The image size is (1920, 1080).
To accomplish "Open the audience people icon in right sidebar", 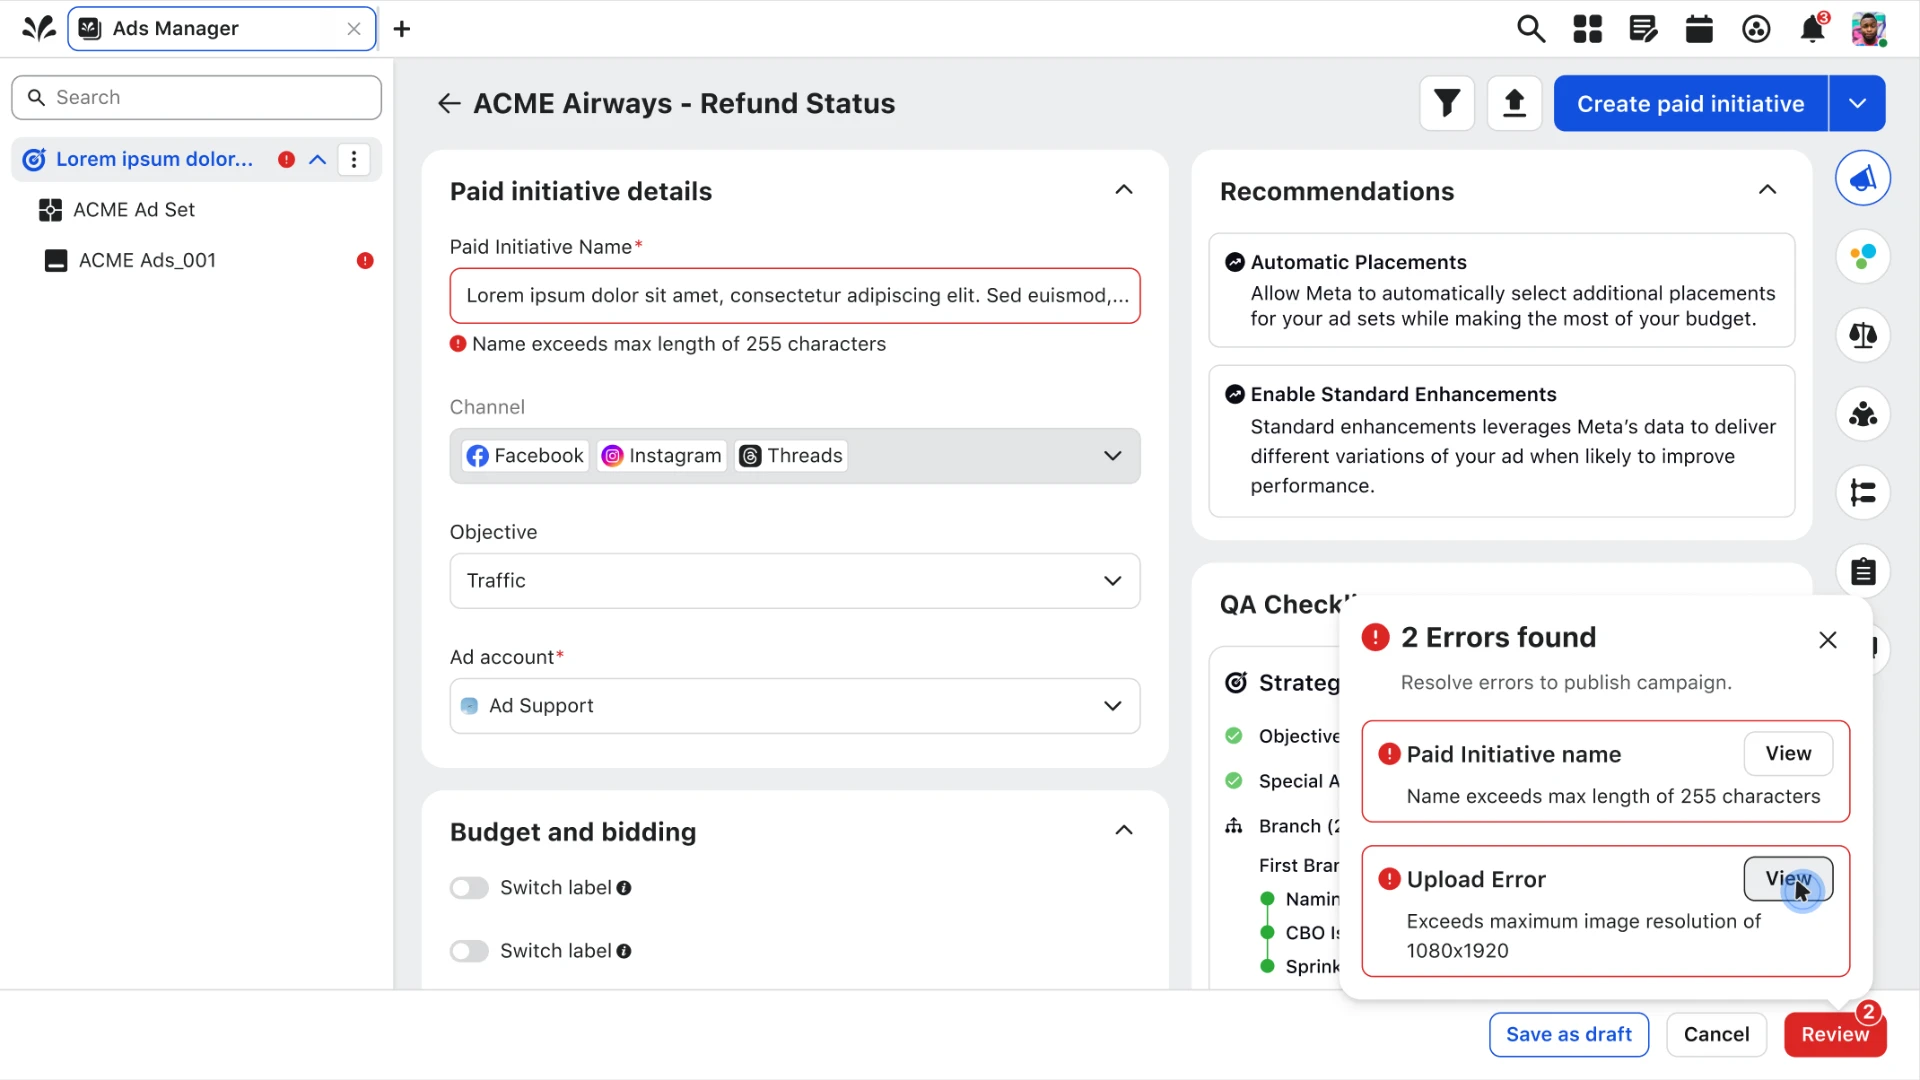I will [x=1863, y=414].
